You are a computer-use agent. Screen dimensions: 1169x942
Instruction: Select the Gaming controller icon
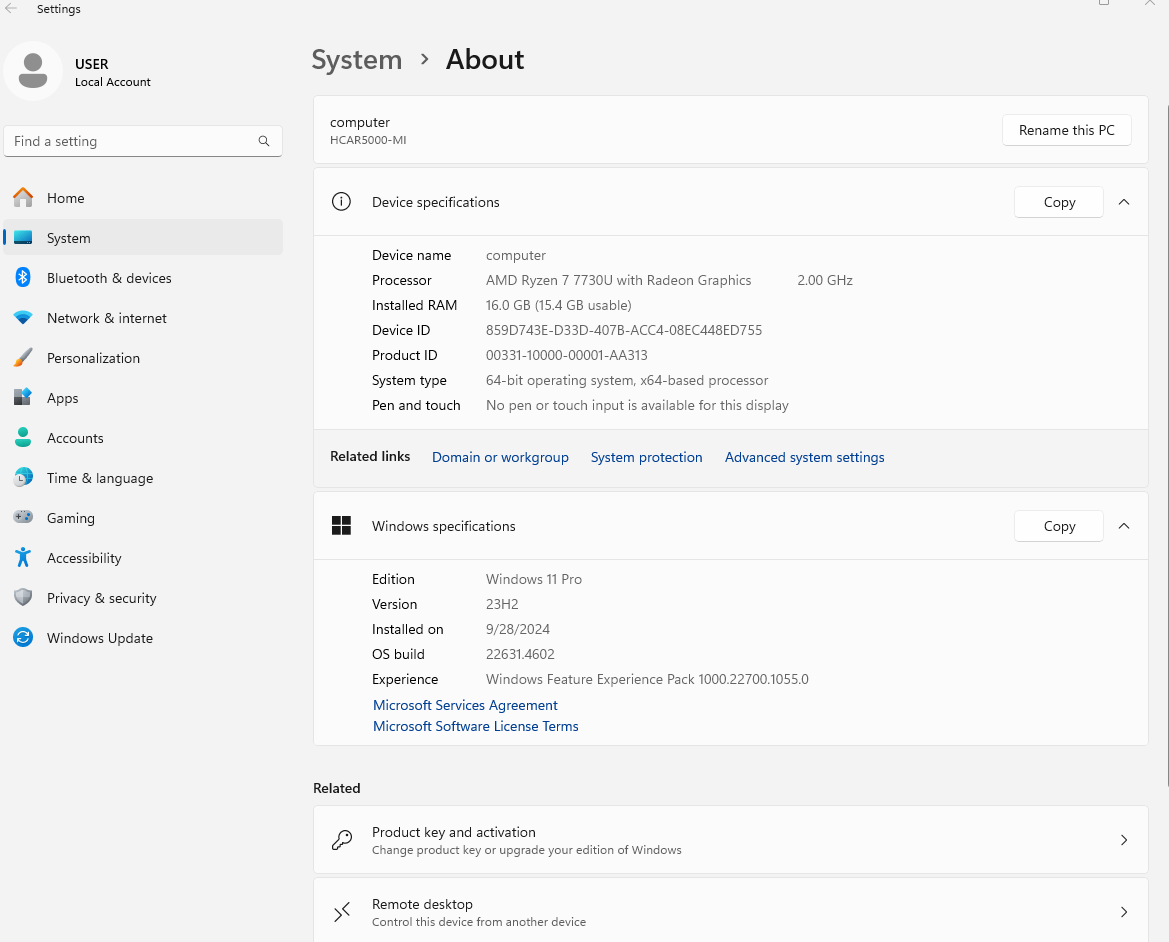pyautogui.click(x=23, y=516)
